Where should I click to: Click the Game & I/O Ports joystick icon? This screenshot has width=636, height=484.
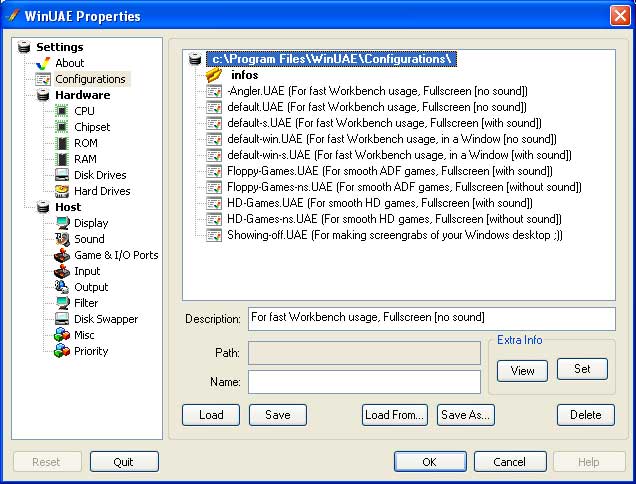(62, 255)
